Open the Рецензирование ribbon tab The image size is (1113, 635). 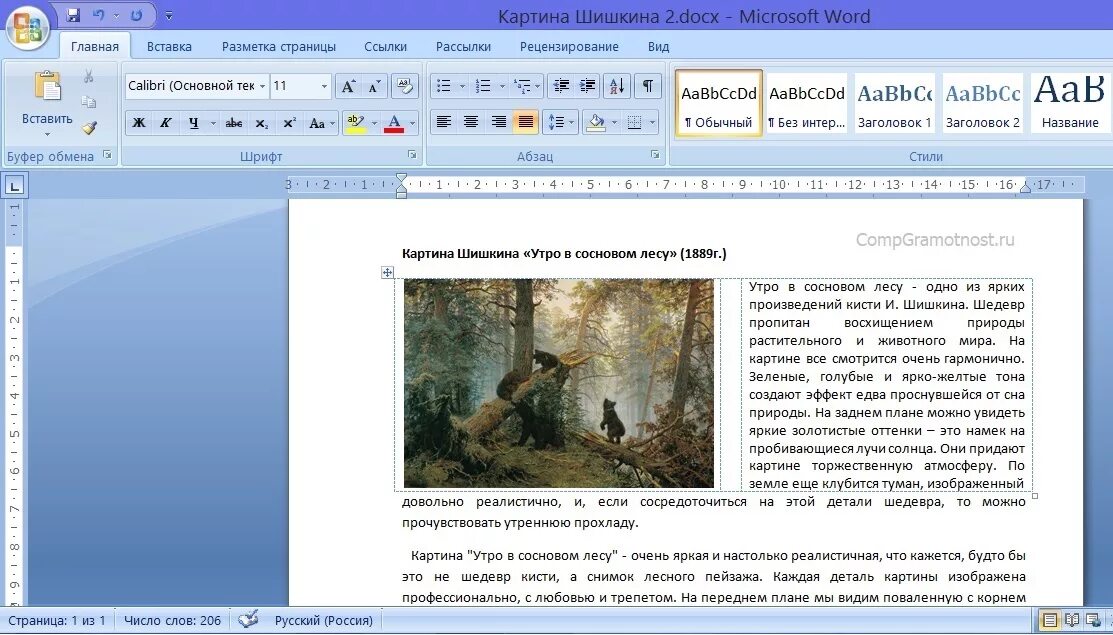pos(569,47)
